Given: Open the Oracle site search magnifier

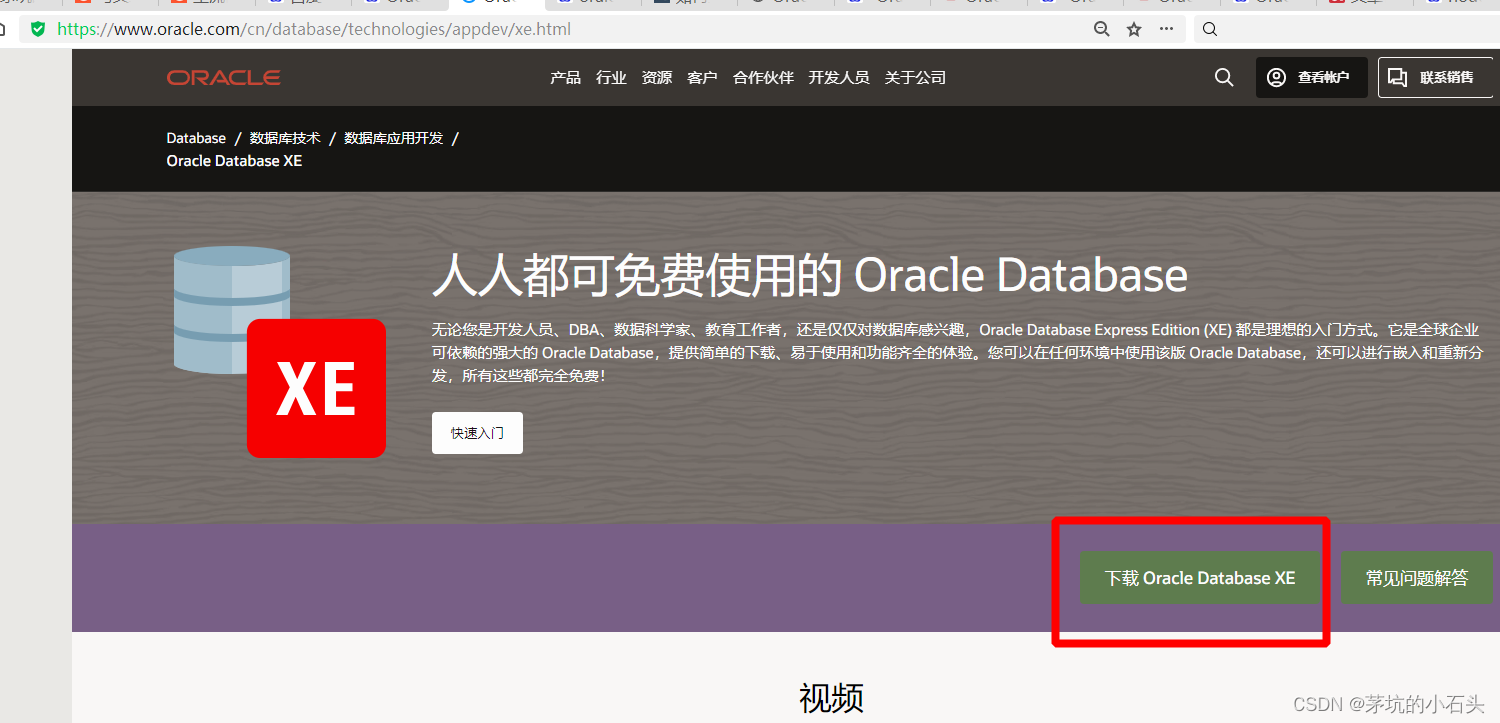Looking at the screenshot, I should pyautogui.click(x=1224, y=78).
